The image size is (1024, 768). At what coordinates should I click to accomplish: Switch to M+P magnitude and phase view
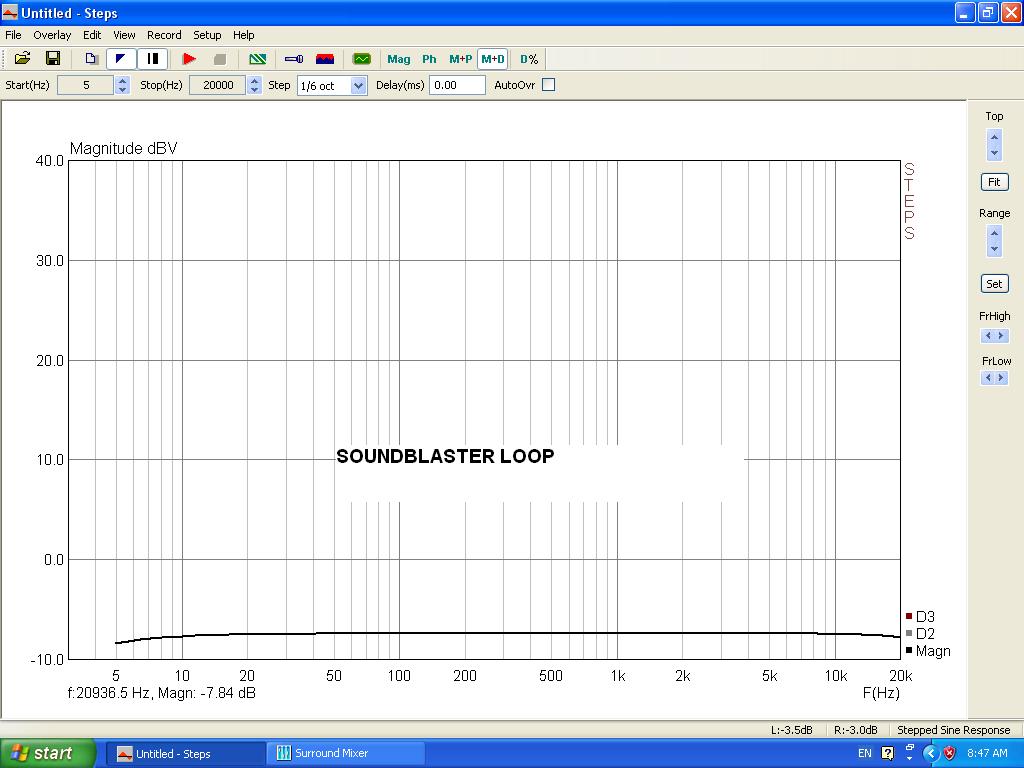click(460, 59)
